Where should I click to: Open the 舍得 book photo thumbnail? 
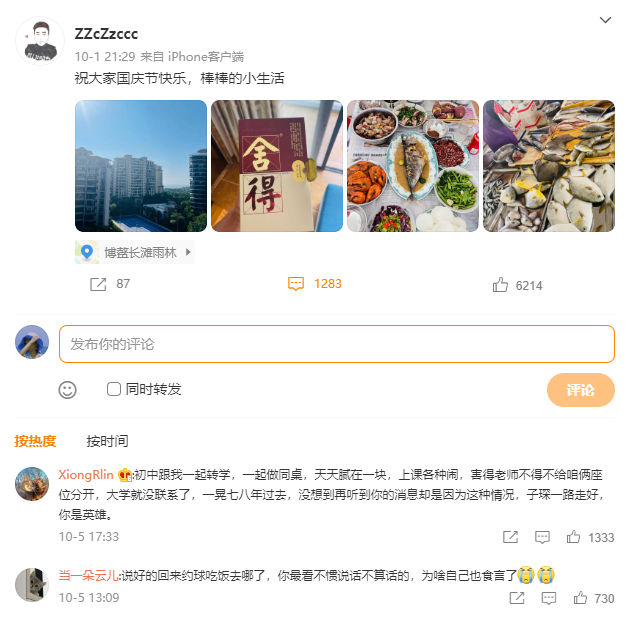tap(277, 166)
